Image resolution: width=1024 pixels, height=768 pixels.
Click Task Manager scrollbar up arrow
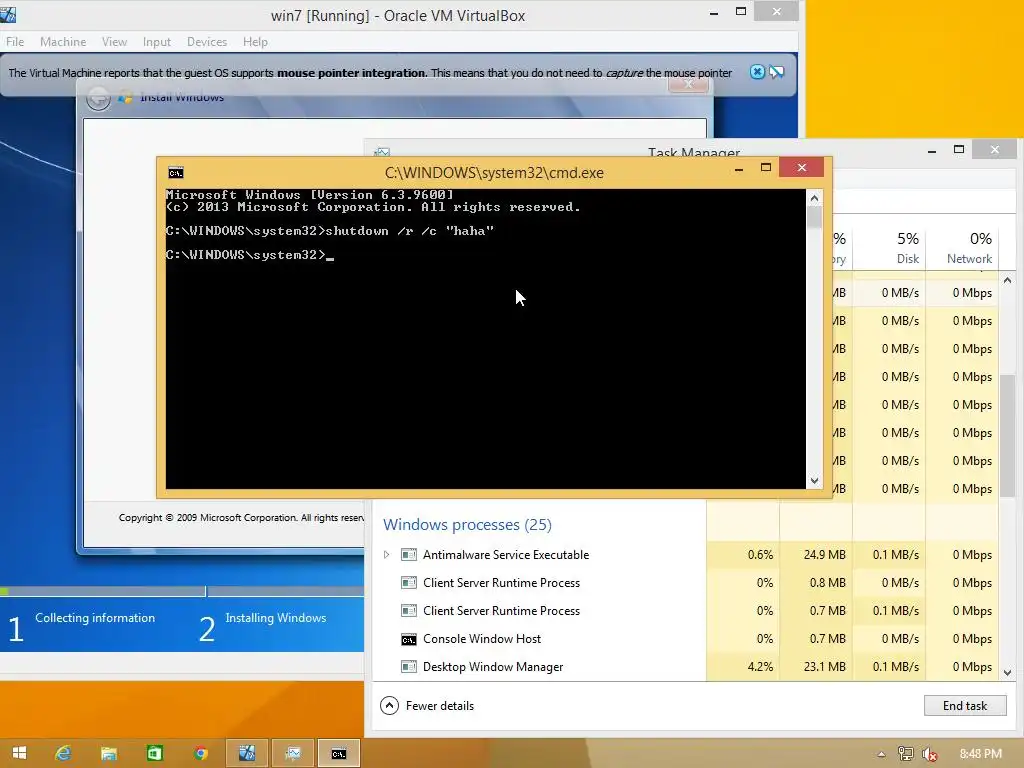[1008, 280]
